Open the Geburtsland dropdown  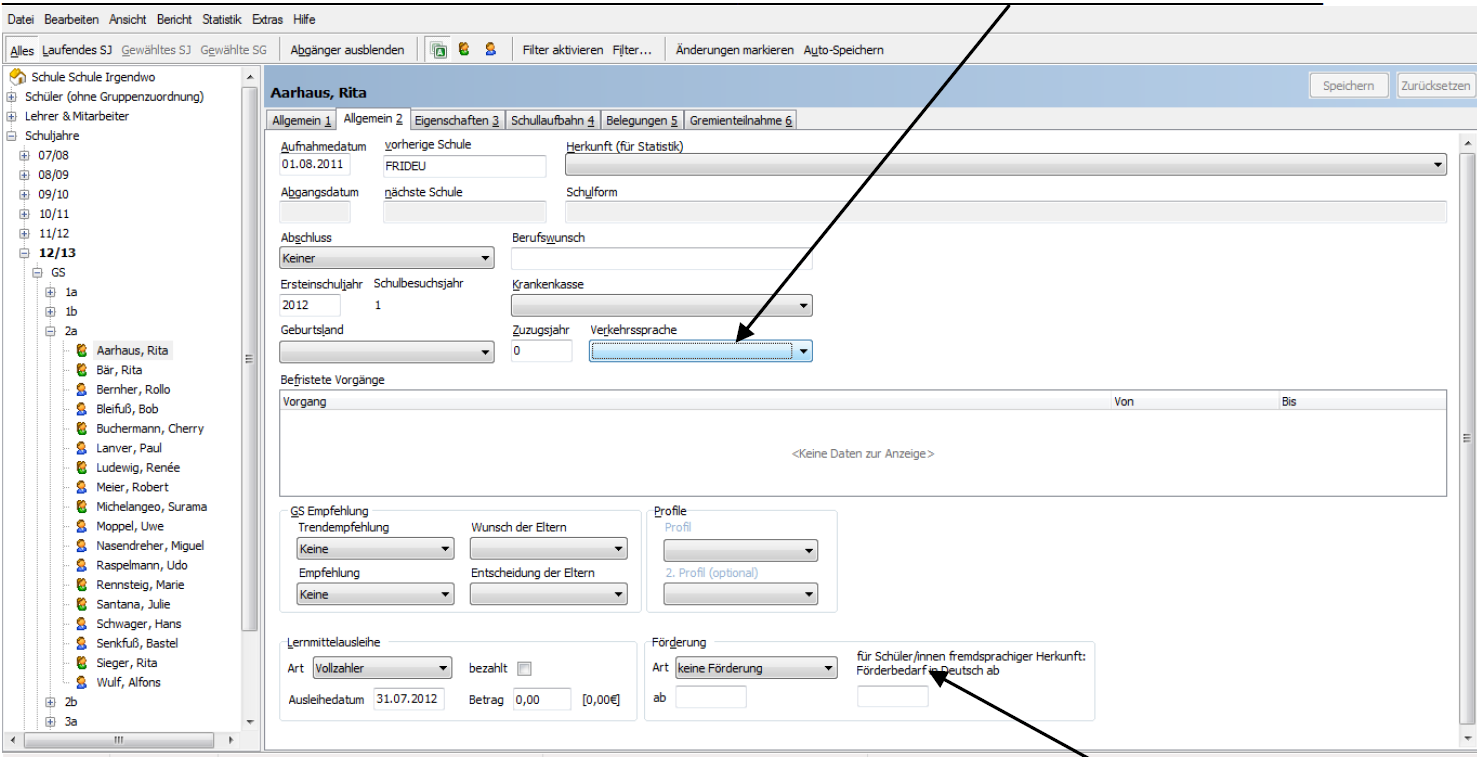coord(387,351)
